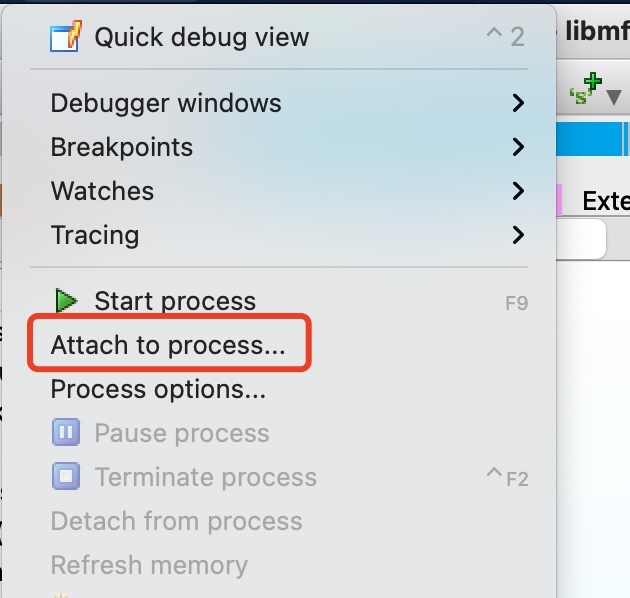Click the Pause process icon
Viewport: 630px width, 598px height.
(66, 433)
